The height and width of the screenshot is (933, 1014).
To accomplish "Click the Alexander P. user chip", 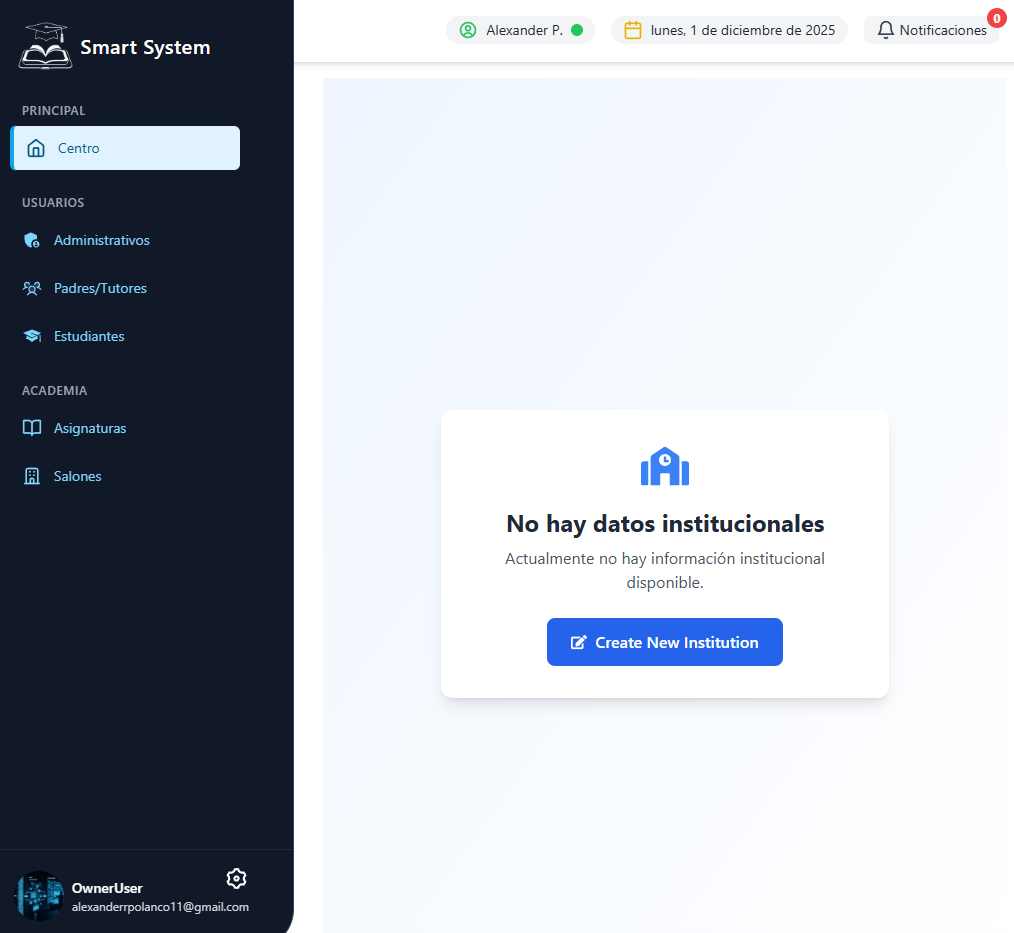I will [x=520, y=30].
